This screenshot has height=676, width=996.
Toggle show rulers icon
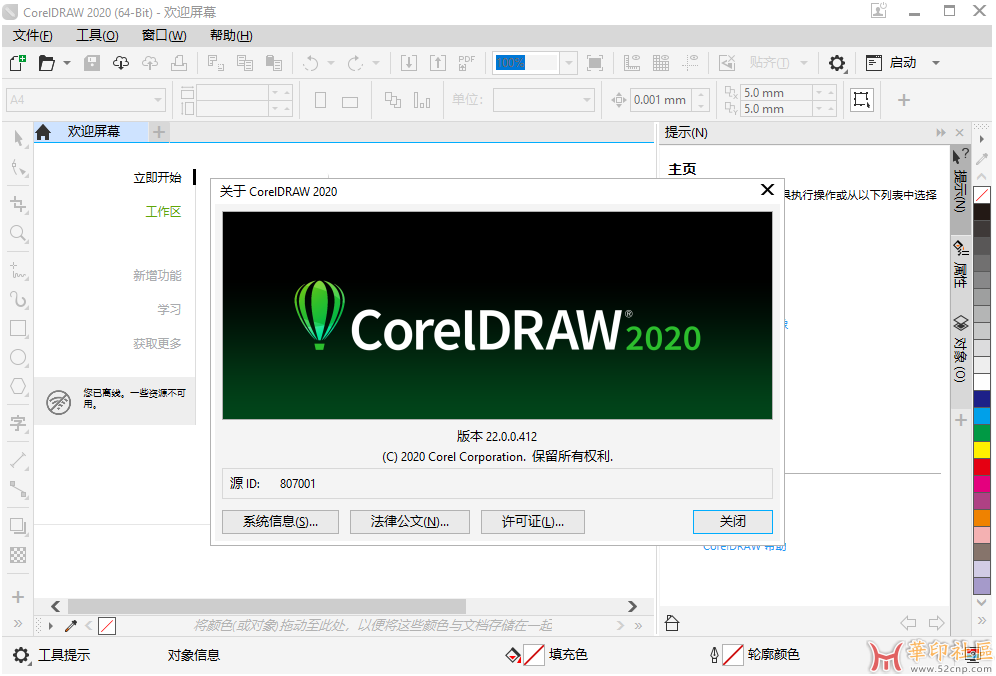pos(632,62)
